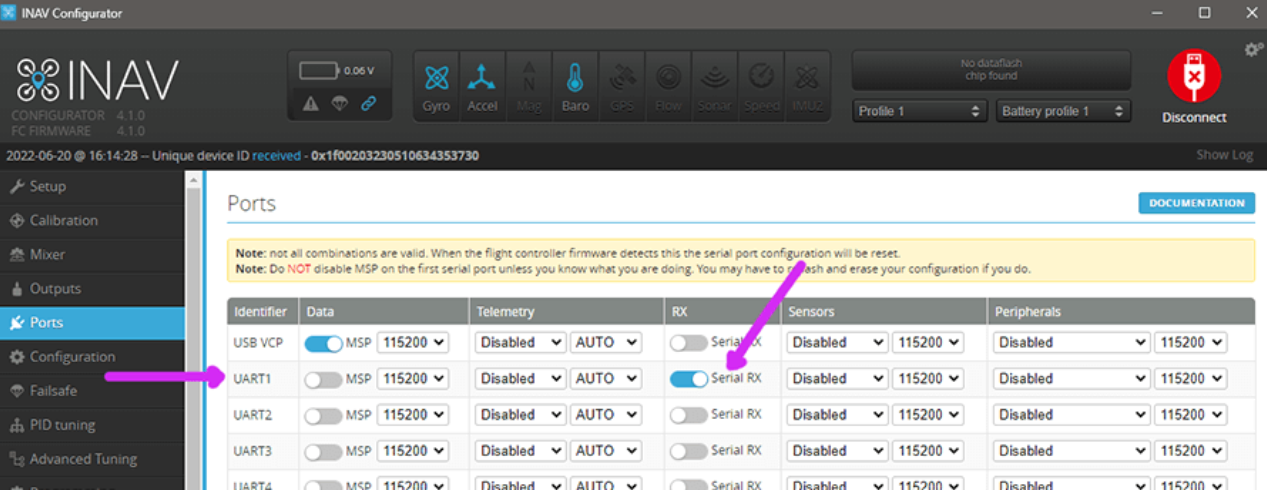Click the No dataflash chip found box
The height and width of the screenshot is (497, 1267).
[990, 70]
